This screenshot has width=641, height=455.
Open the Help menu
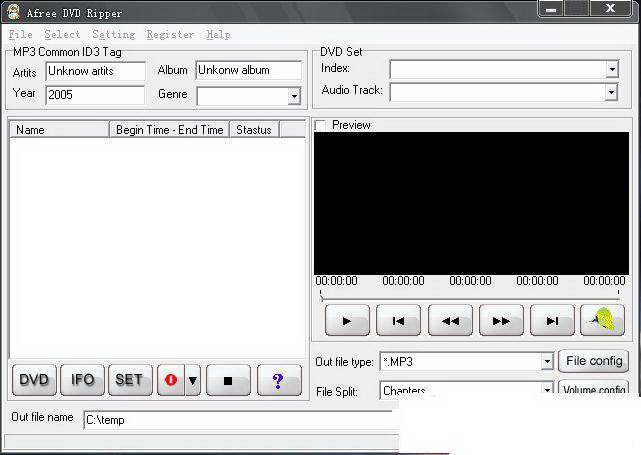(218, 34)
